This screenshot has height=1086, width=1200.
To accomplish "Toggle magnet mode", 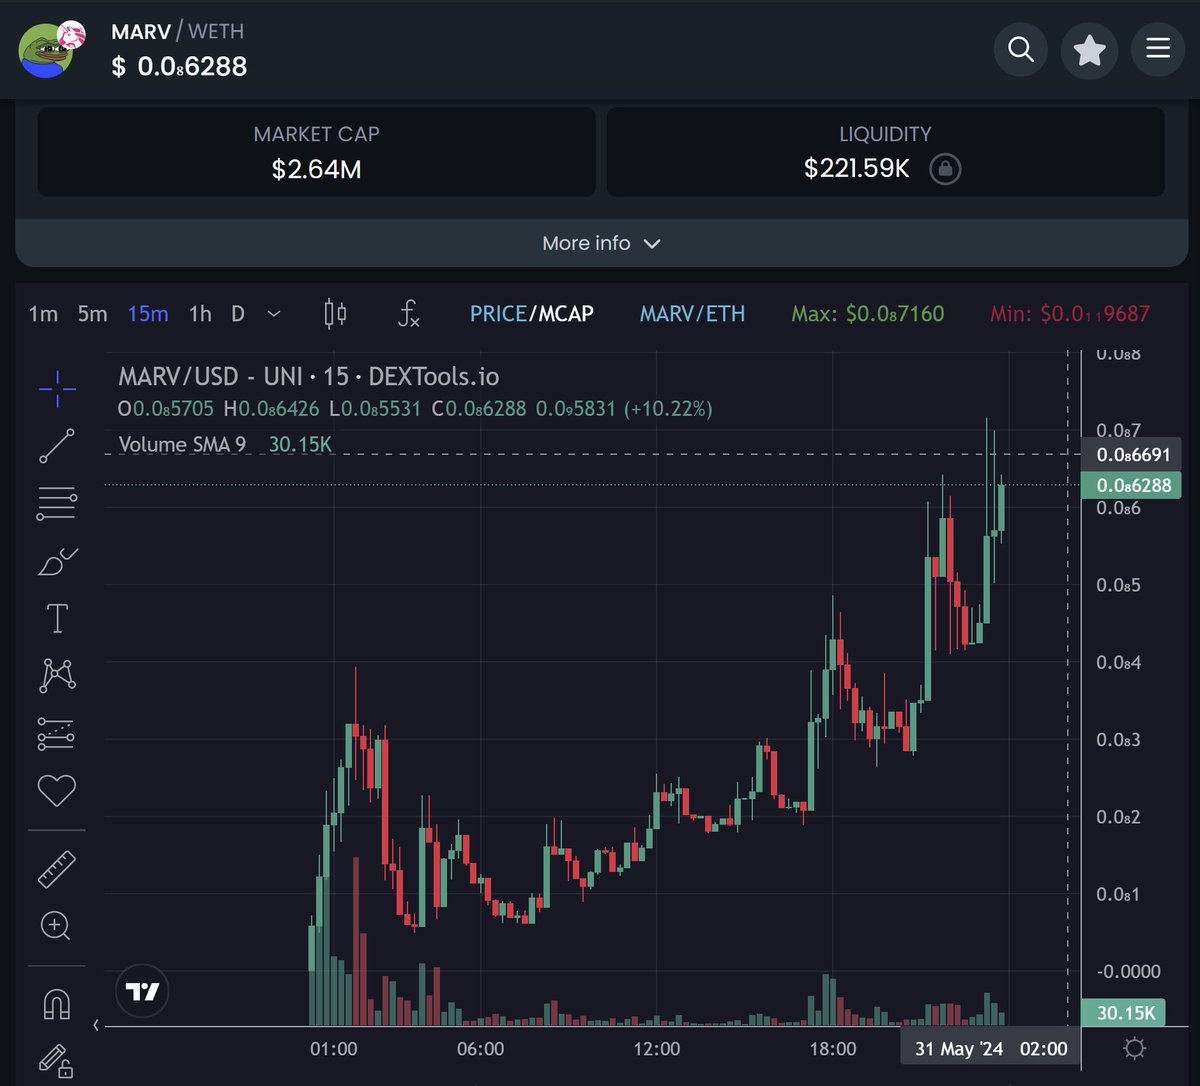I will [x=57, y=1003].
